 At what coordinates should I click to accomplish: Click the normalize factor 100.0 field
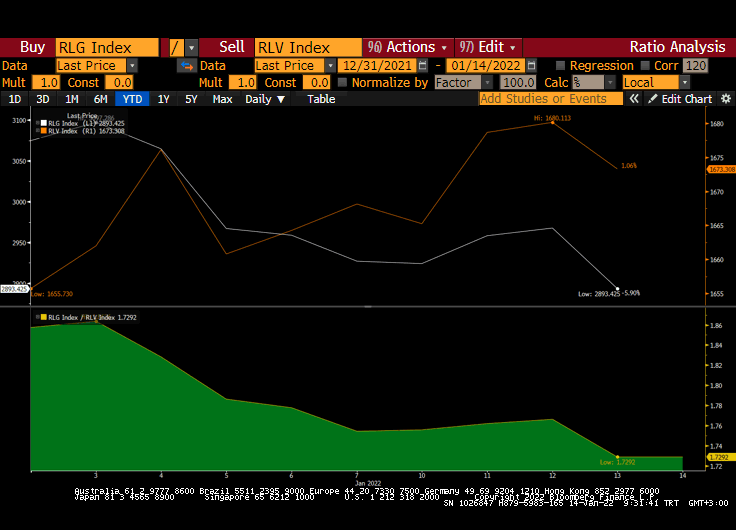518,83
